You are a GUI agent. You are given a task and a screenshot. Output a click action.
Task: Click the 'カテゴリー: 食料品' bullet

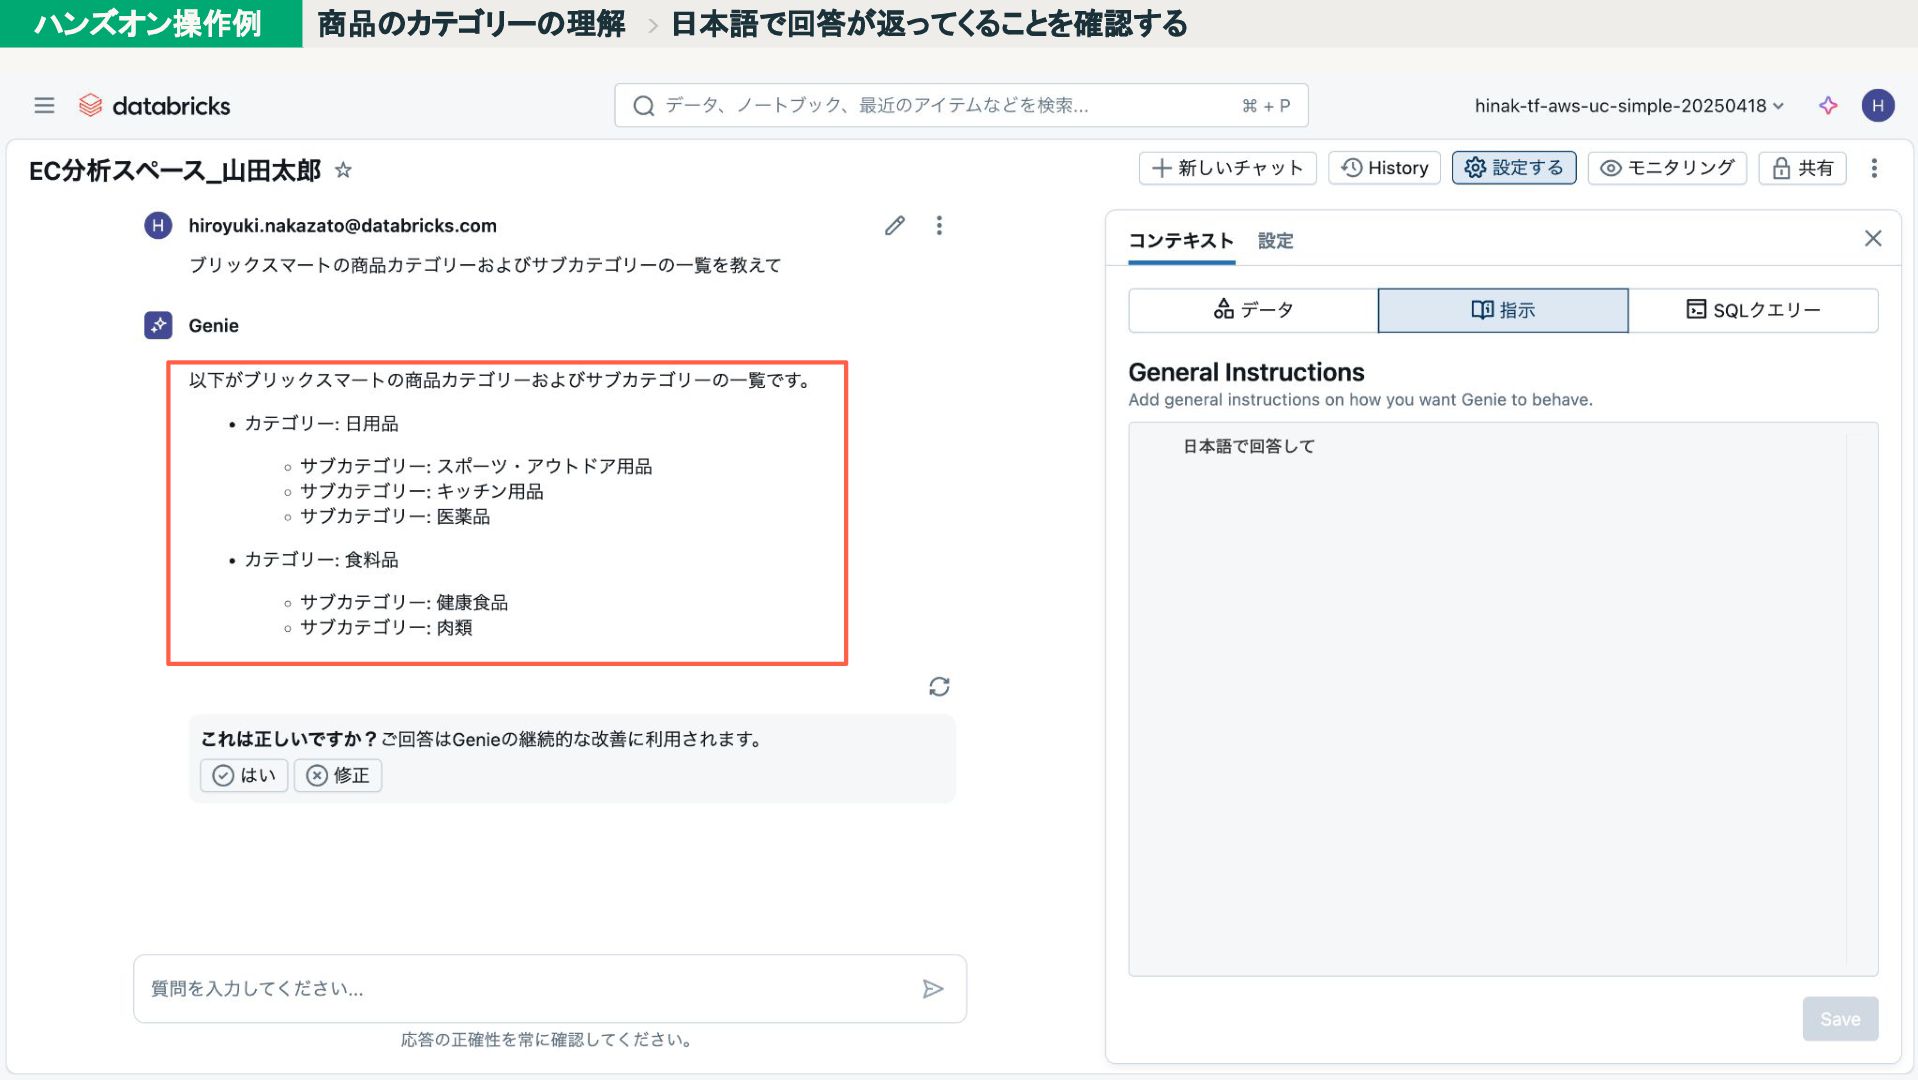pos(321,560)
